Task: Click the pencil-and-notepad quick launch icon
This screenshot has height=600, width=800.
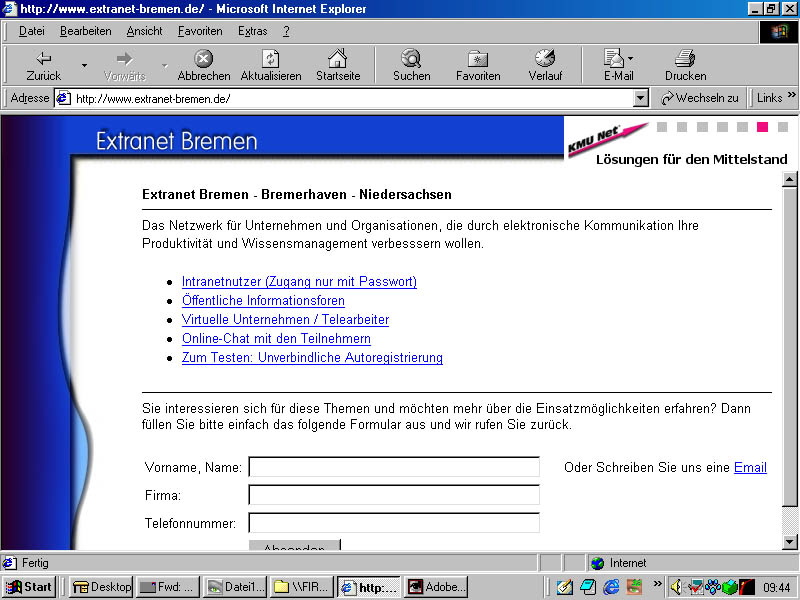Action: (565, 587)
